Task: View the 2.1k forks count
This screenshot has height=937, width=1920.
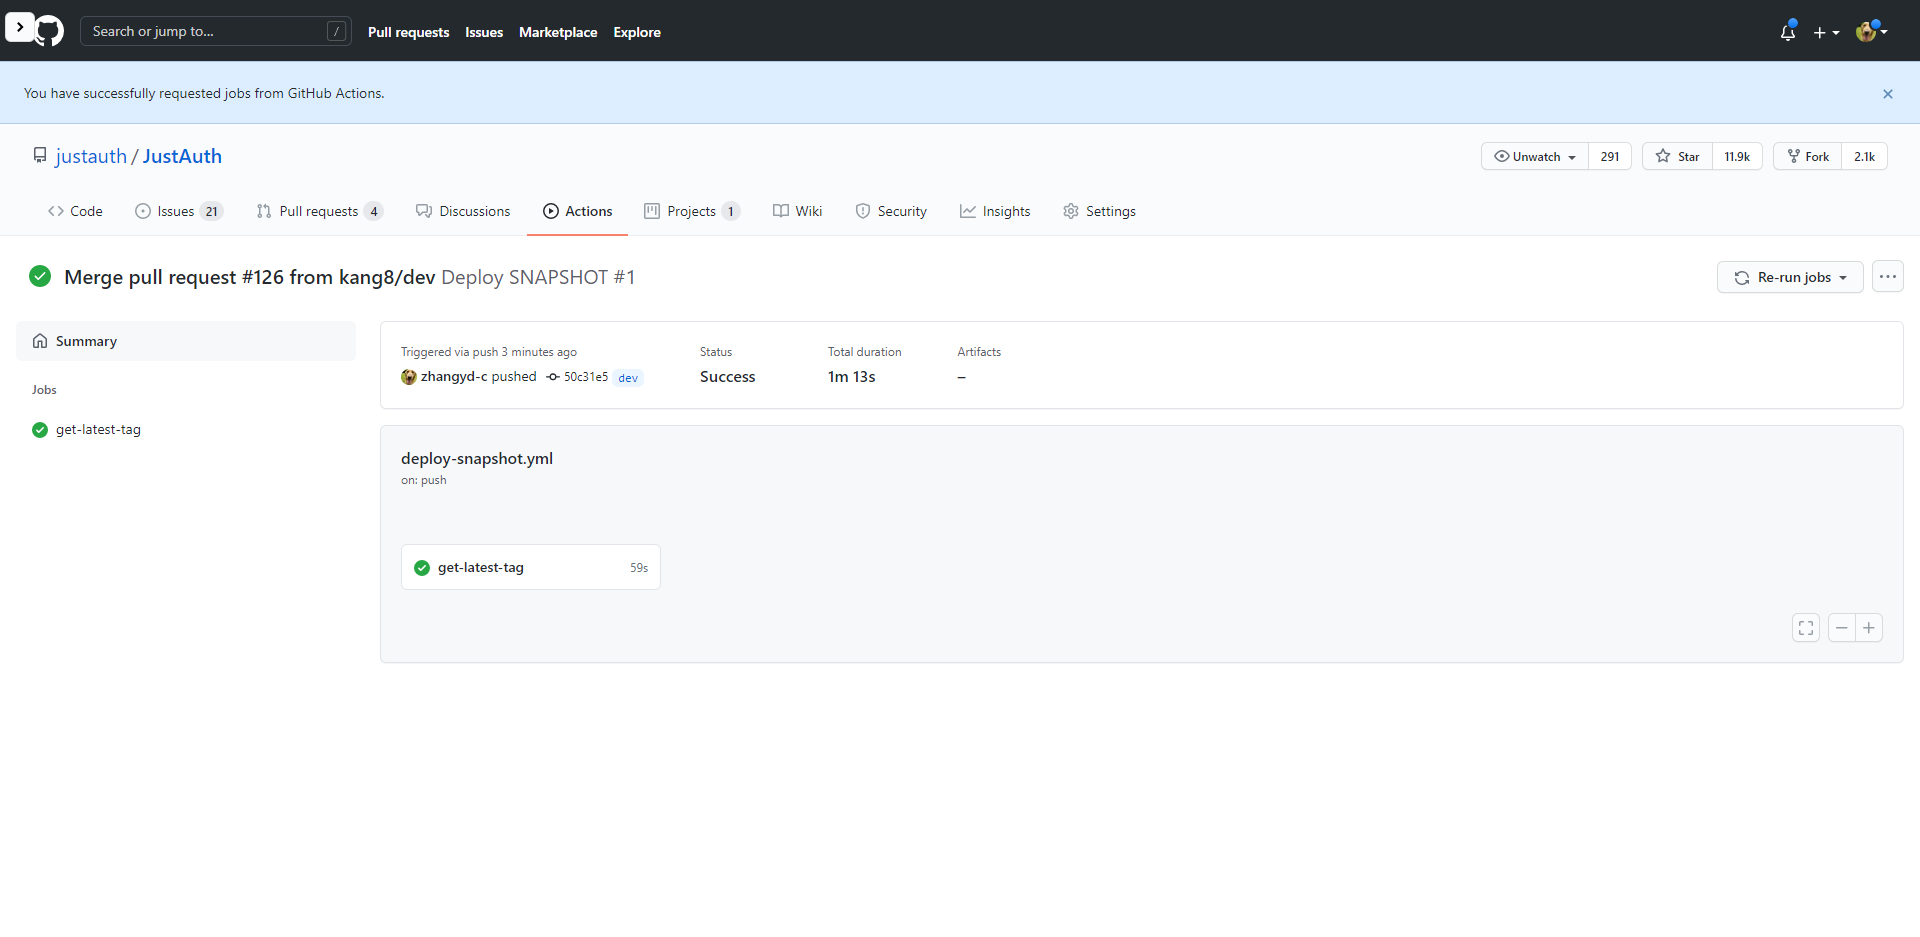Action: [x=1864, y=156]
